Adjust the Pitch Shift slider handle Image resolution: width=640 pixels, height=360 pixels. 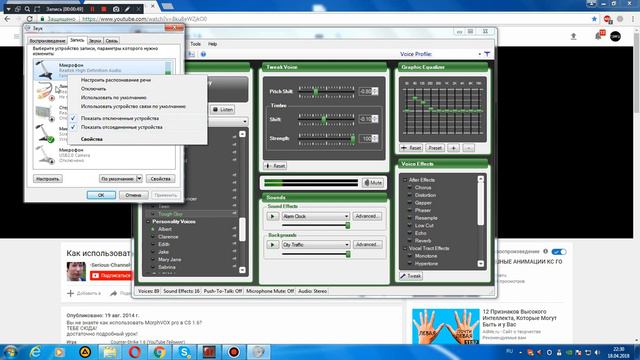316,92
